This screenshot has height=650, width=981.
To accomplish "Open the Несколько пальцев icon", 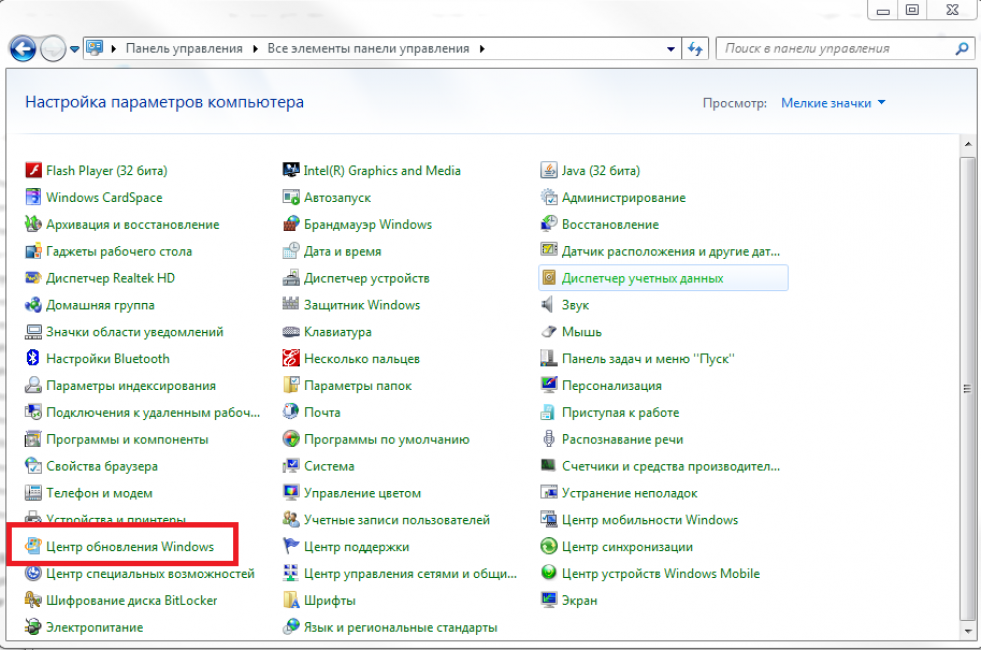I will tap(291, 358).
